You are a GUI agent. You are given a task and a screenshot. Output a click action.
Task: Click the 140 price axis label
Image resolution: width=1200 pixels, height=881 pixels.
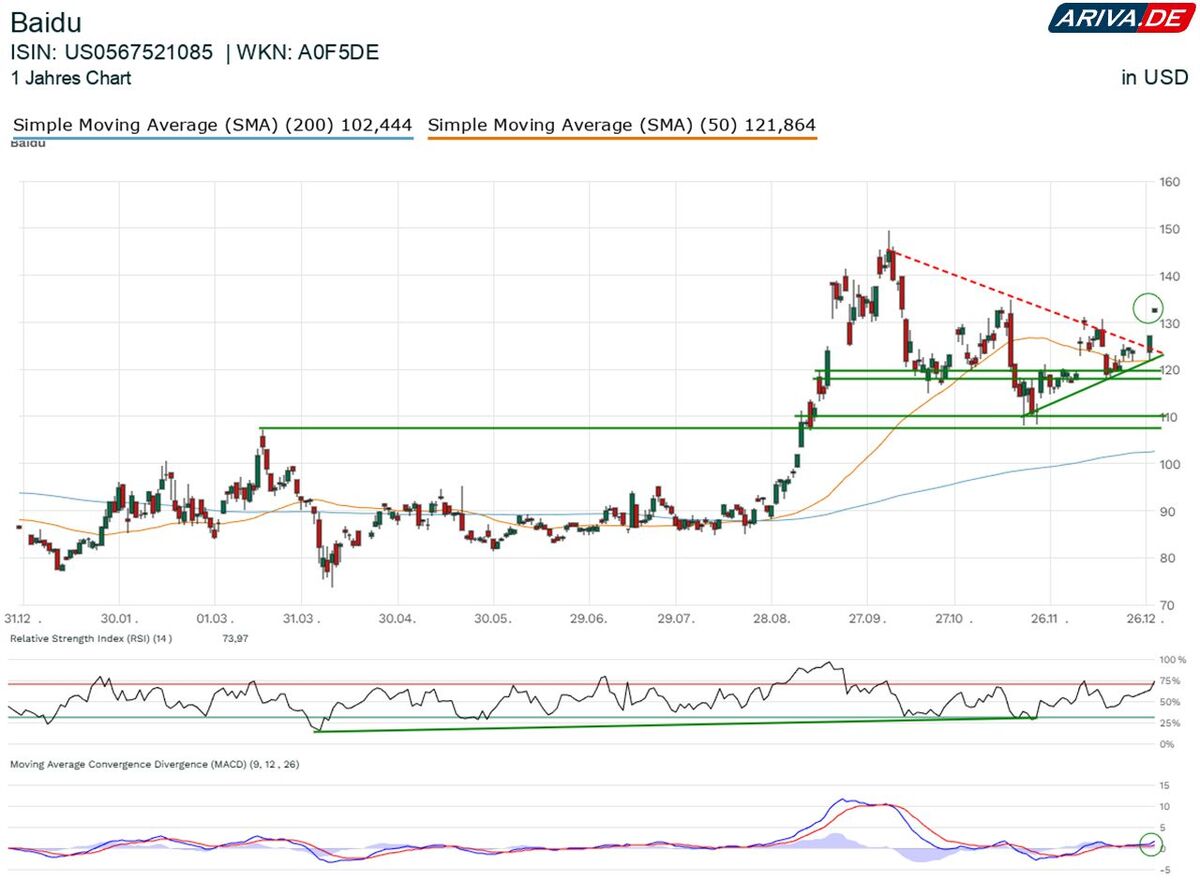[1171, 276]
